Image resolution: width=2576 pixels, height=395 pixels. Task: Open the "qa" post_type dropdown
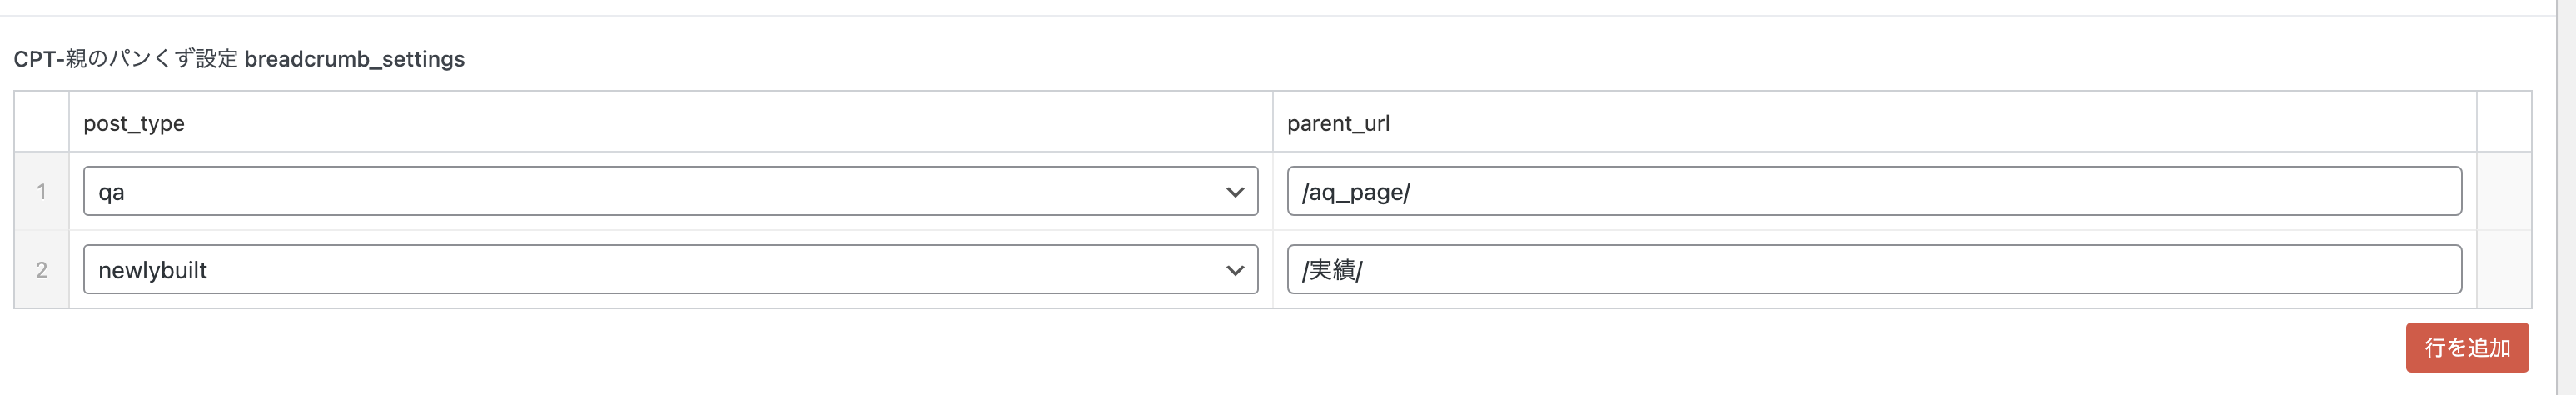670,191
